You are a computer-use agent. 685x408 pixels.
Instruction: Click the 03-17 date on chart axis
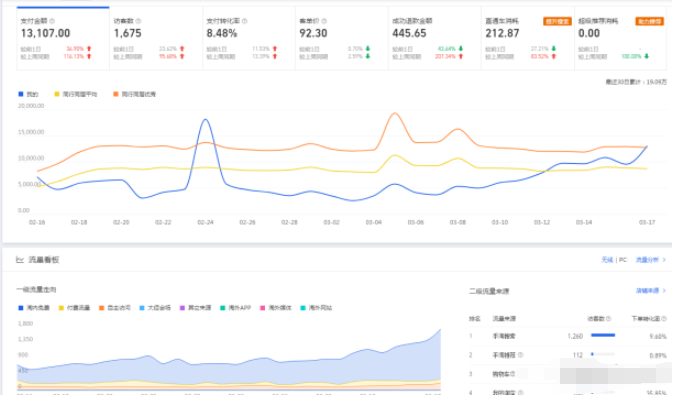647,222
